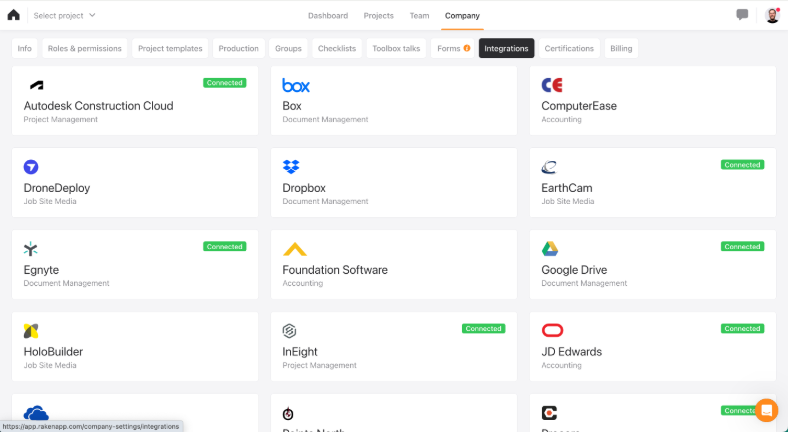Screen dimensions: 788x432
Task: Open Dashboard in the top navigation
Action: click(328, 15)
